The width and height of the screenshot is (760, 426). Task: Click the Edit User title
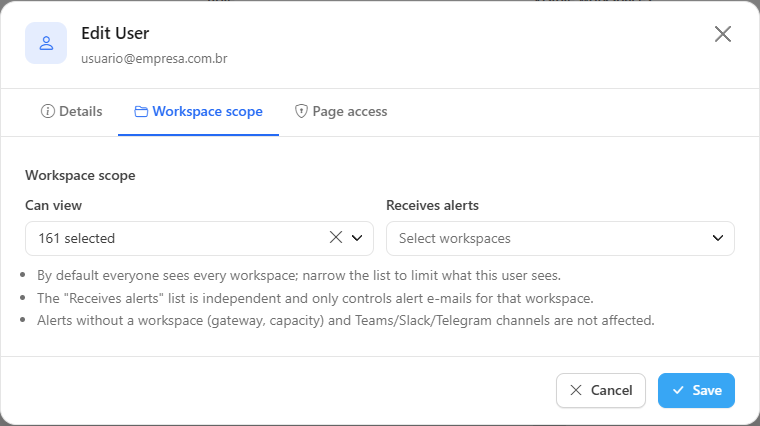point(115,33)
